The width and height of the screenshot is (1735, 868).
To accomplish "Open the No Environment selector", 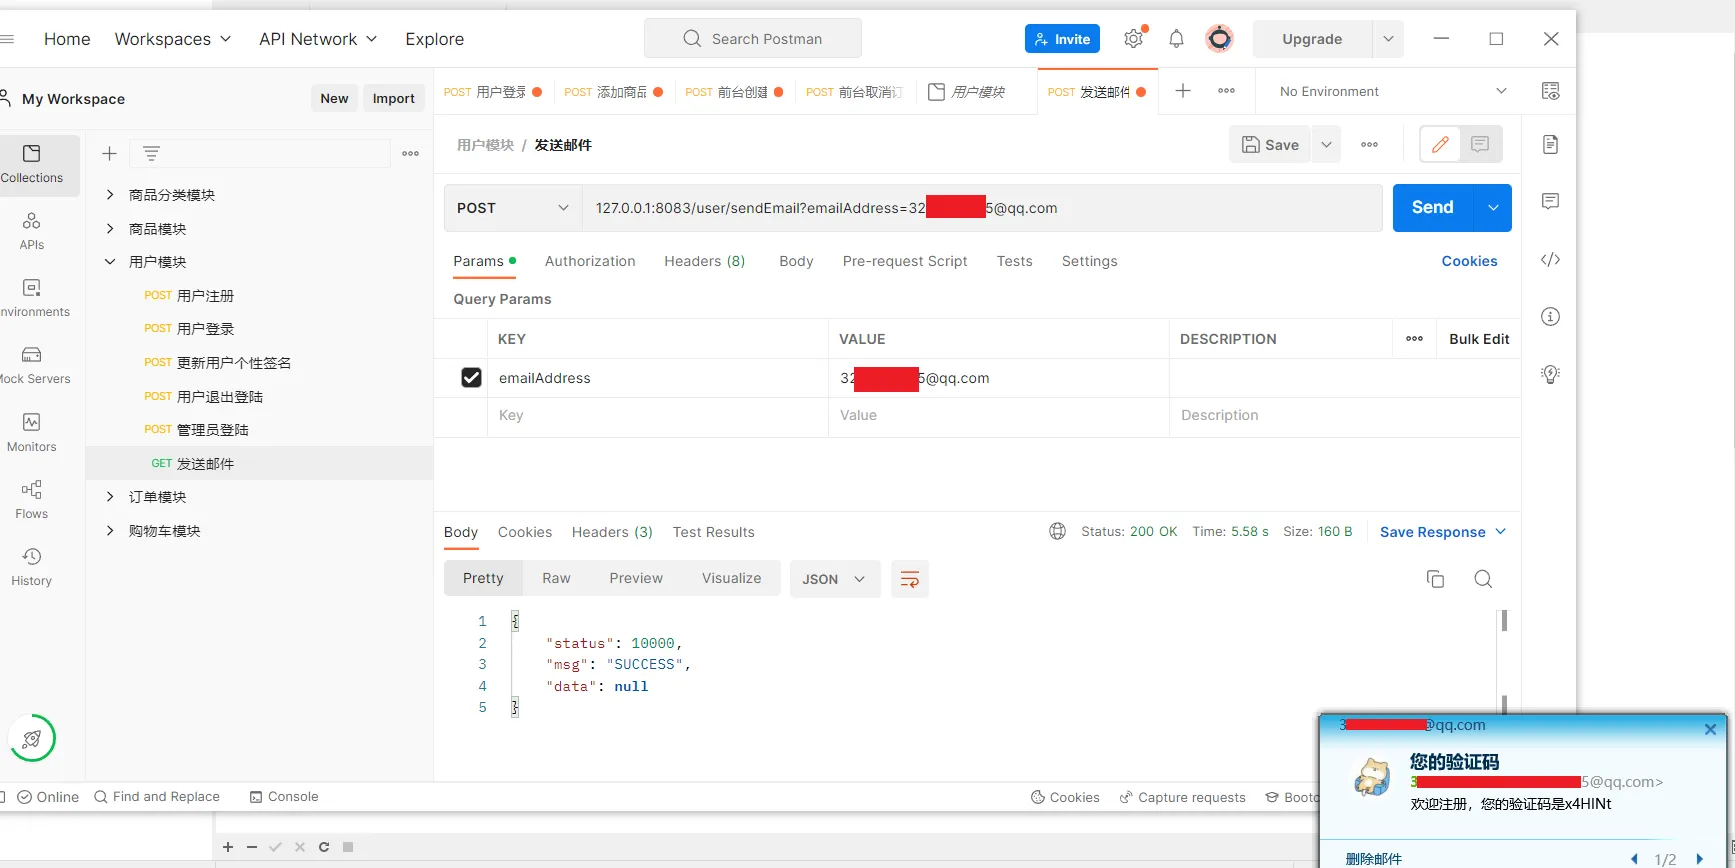I will [x=1392, y=91].
